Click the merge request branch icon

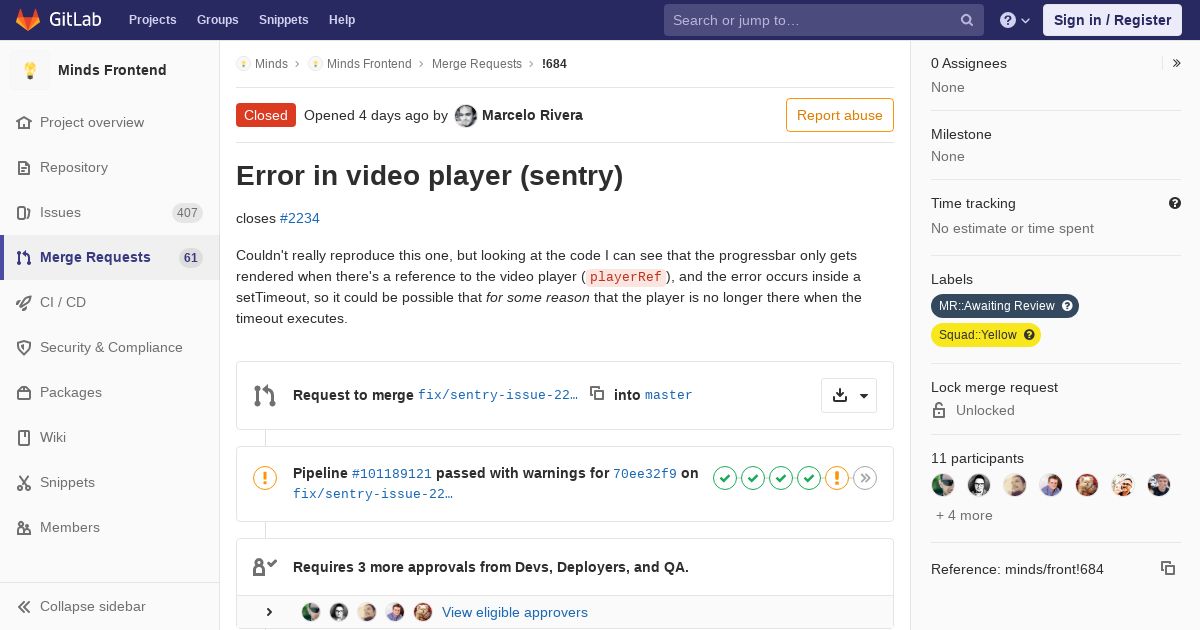pos(265,395)
